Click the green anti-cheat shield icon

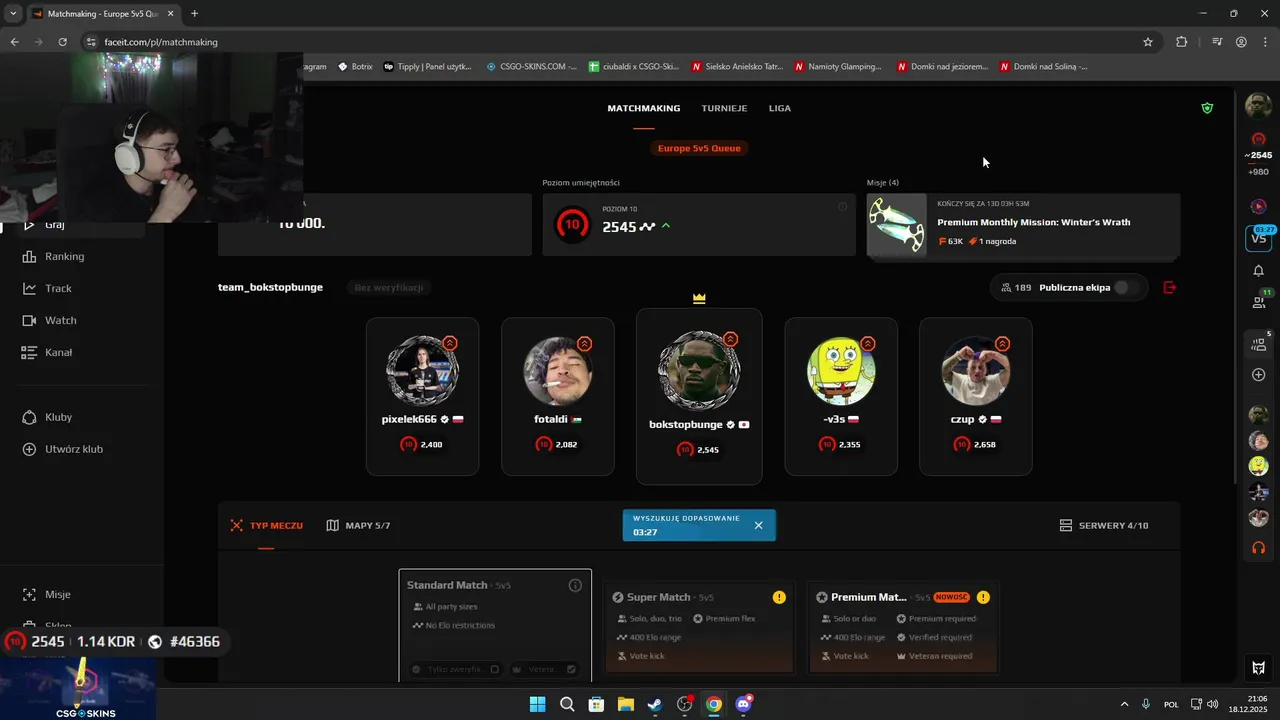point(1207,108)
